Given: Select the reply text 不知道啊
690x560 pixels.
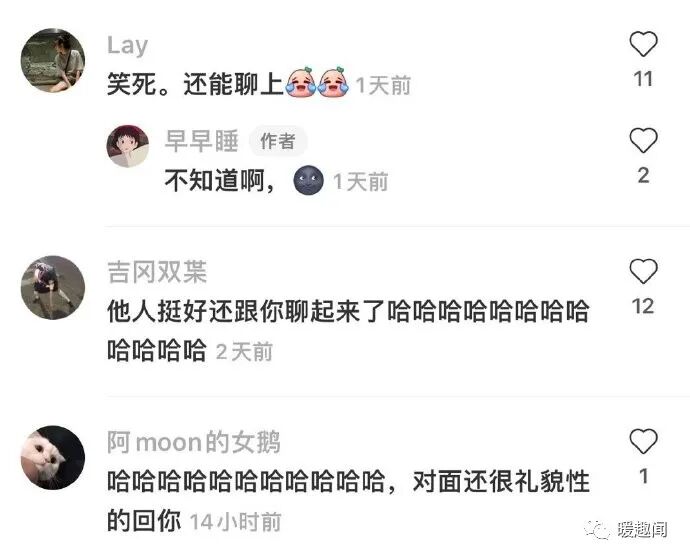Looking at the screenshot, I should tap(215, 180).
